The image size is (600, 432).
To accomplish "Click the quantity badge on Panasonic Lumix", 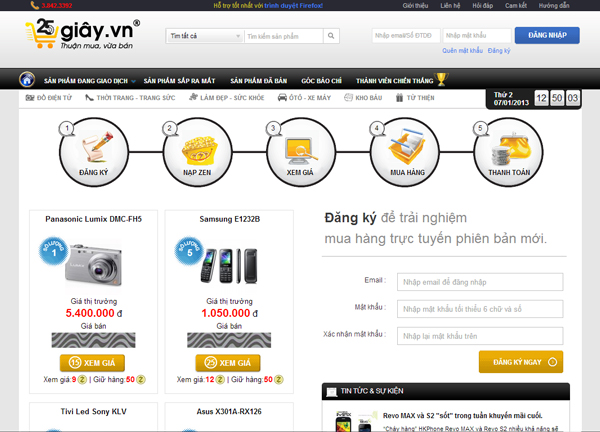I will pos(54,251).
